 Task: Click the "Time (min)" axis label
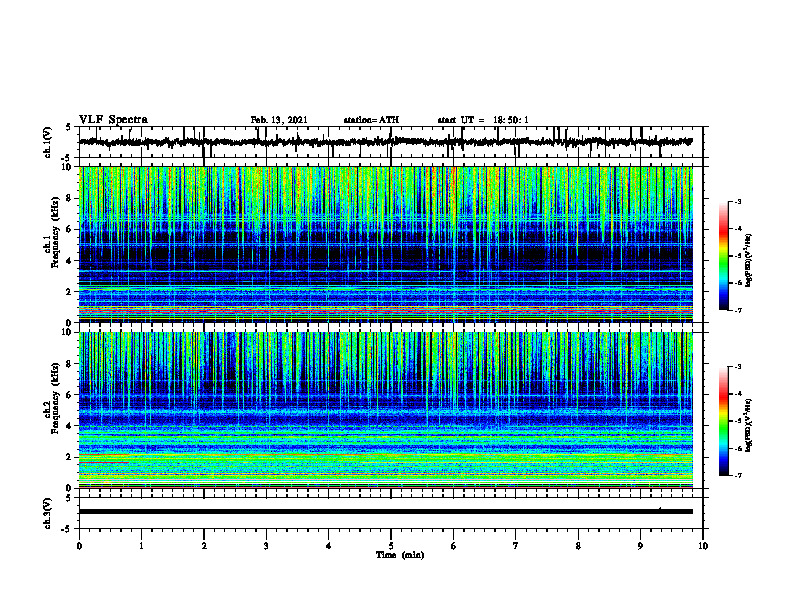(x=400, y=555)
